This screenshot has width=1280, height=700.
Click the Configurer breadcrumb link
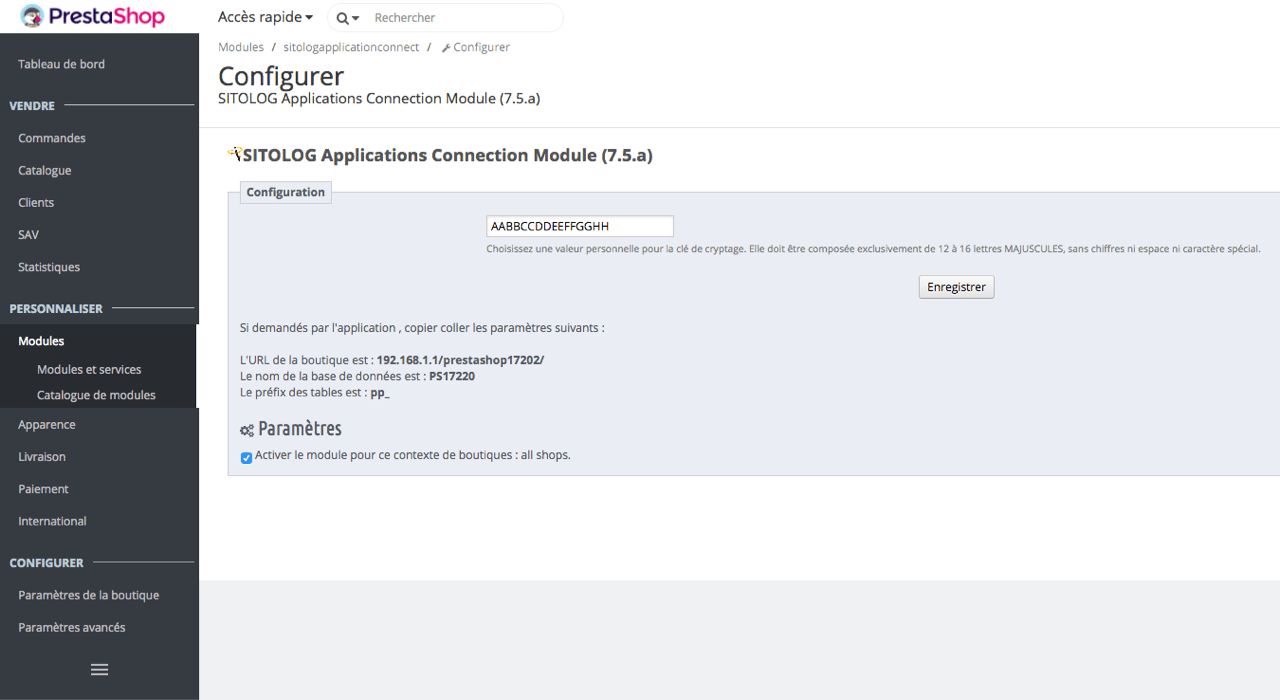481,47
